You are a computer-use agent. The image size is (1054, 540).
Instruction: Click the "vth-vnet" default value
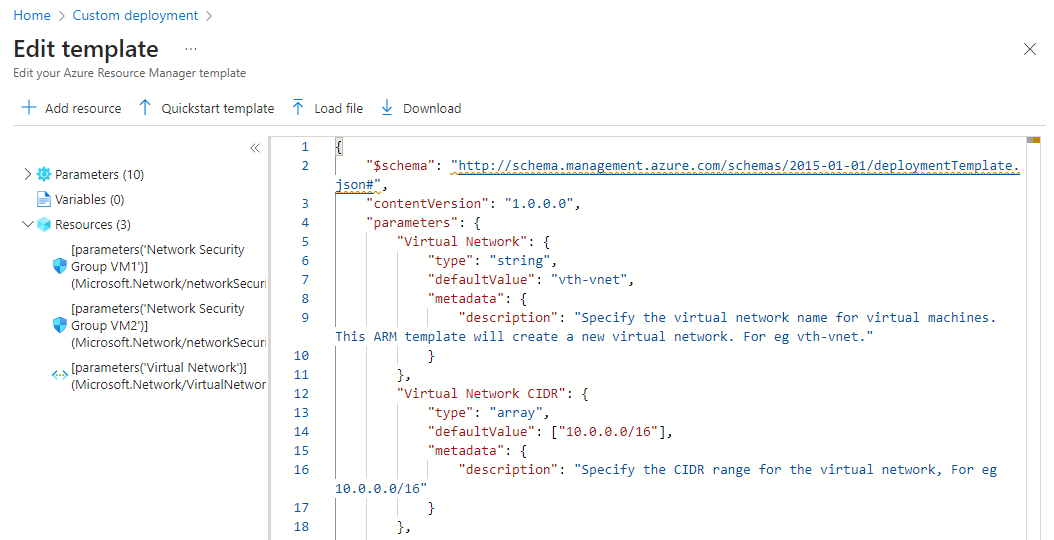[589, 279]
